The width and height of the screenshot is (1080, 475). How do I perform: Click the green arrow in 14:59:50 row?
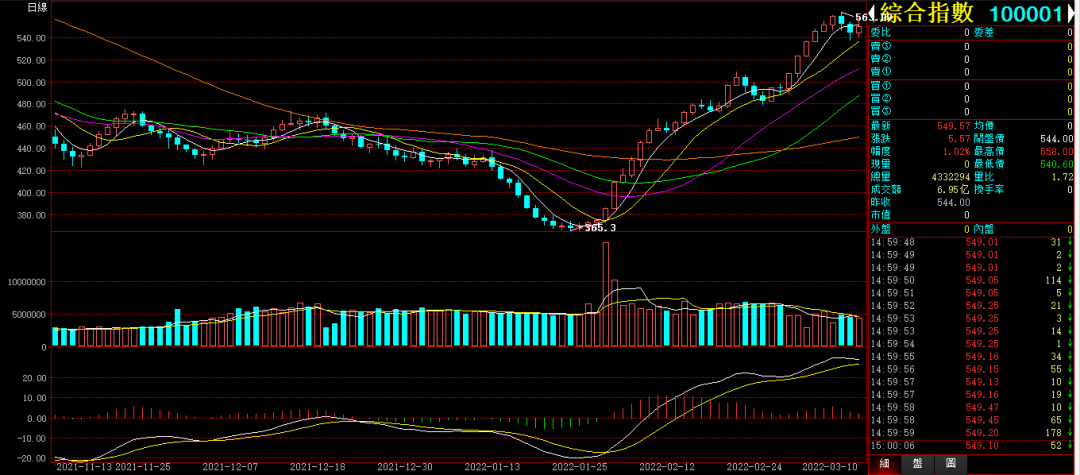(x=1070, y=280)
